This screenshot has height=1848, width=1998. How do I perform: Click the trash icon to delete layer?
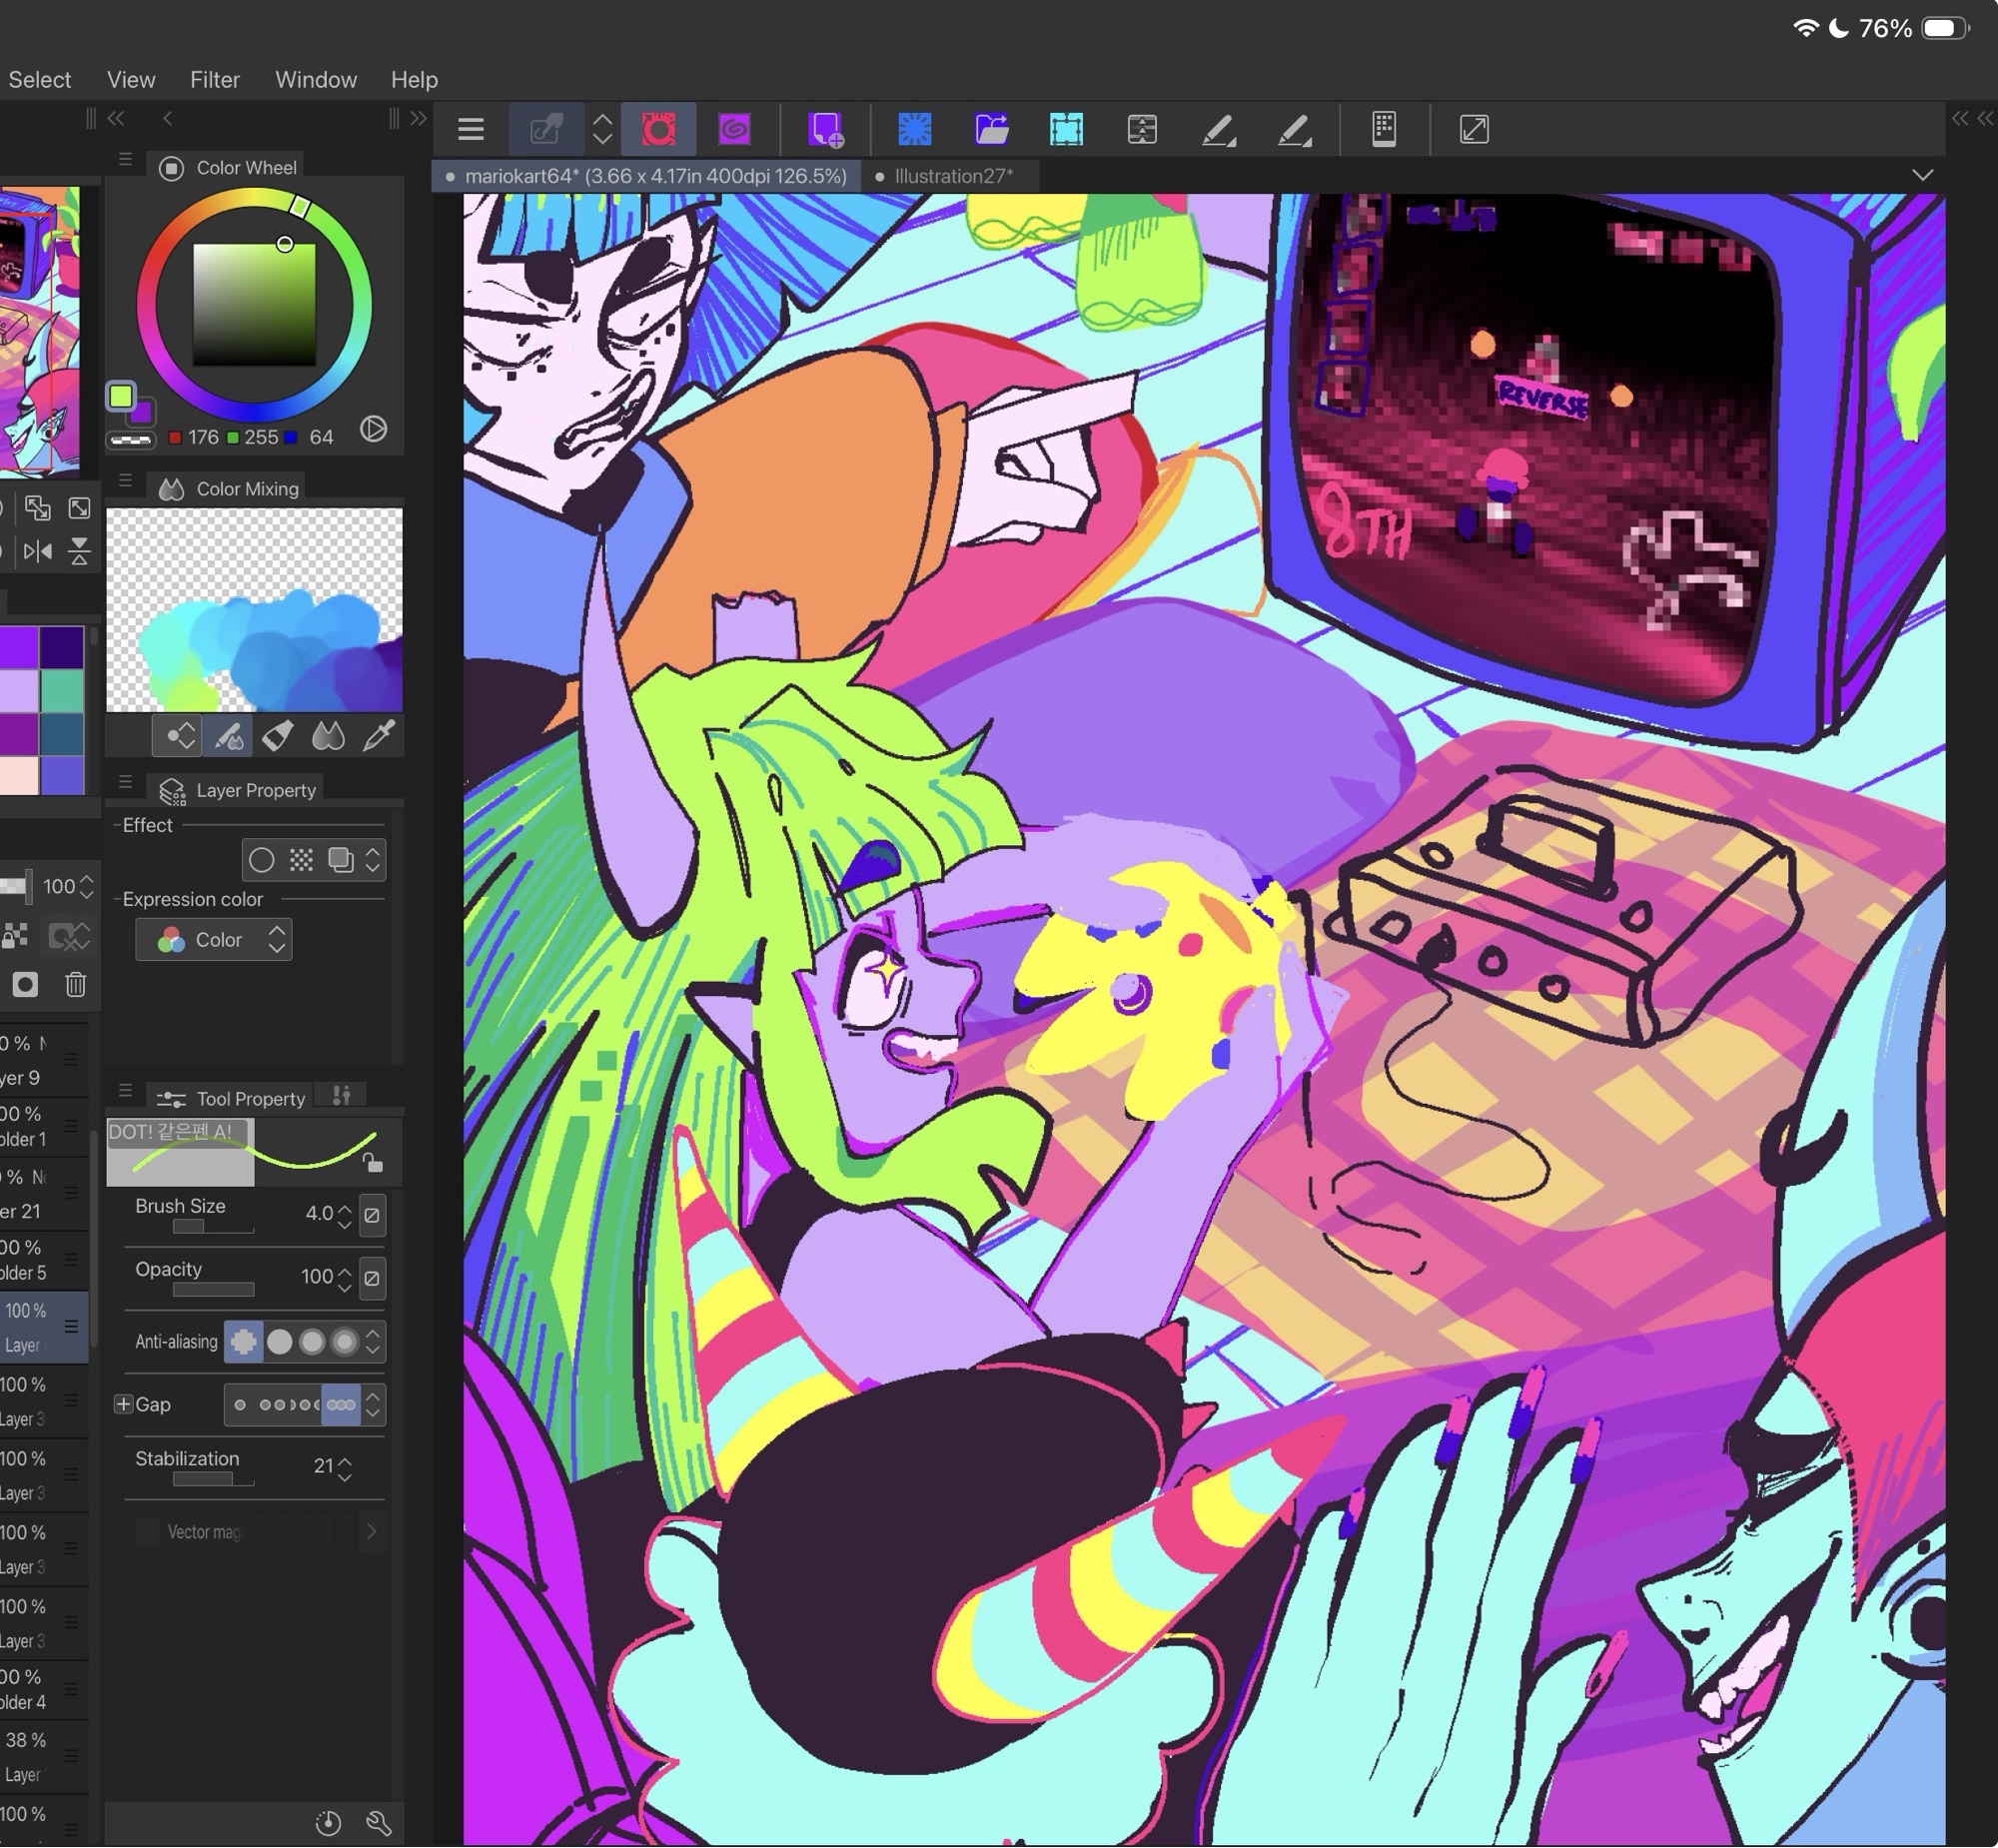(76, 985)
